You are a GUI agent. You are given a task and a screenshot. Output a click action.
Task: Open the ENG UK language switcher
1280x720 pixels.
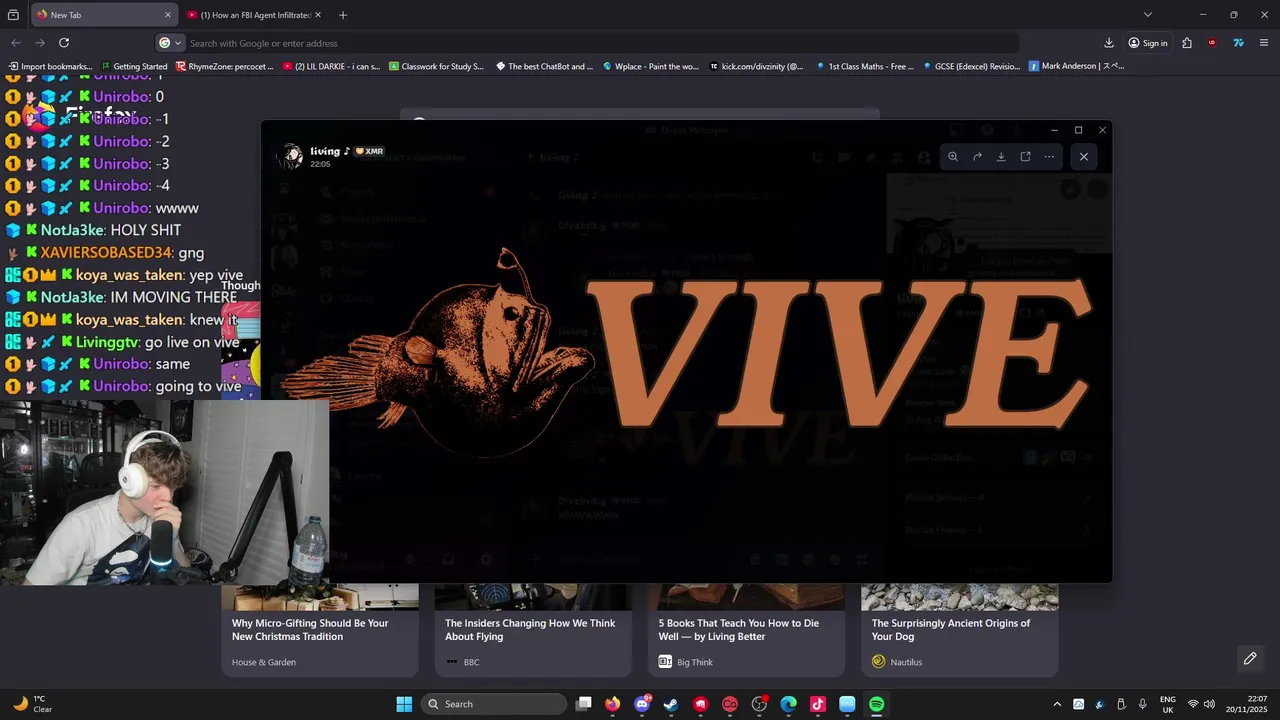click(x=1168, y=704)
